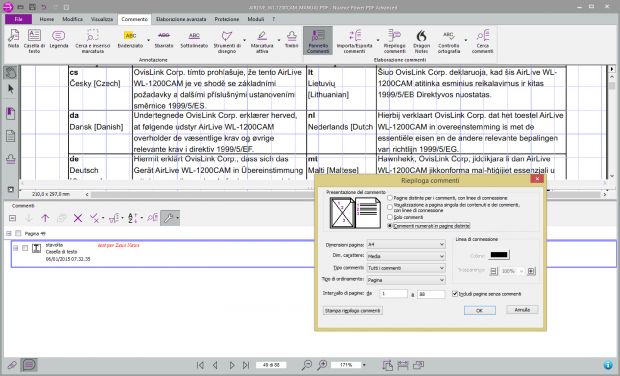Toggle Includi pagine senza commenti checkbox
The image size is (620, 376).
click(x=455, y=294)
